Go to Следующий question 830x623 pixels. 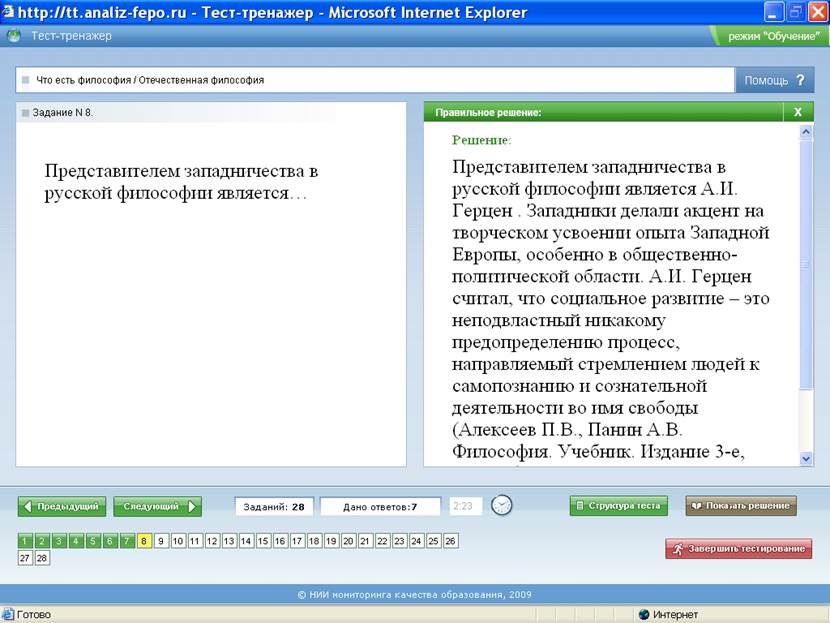click(157, 506)
